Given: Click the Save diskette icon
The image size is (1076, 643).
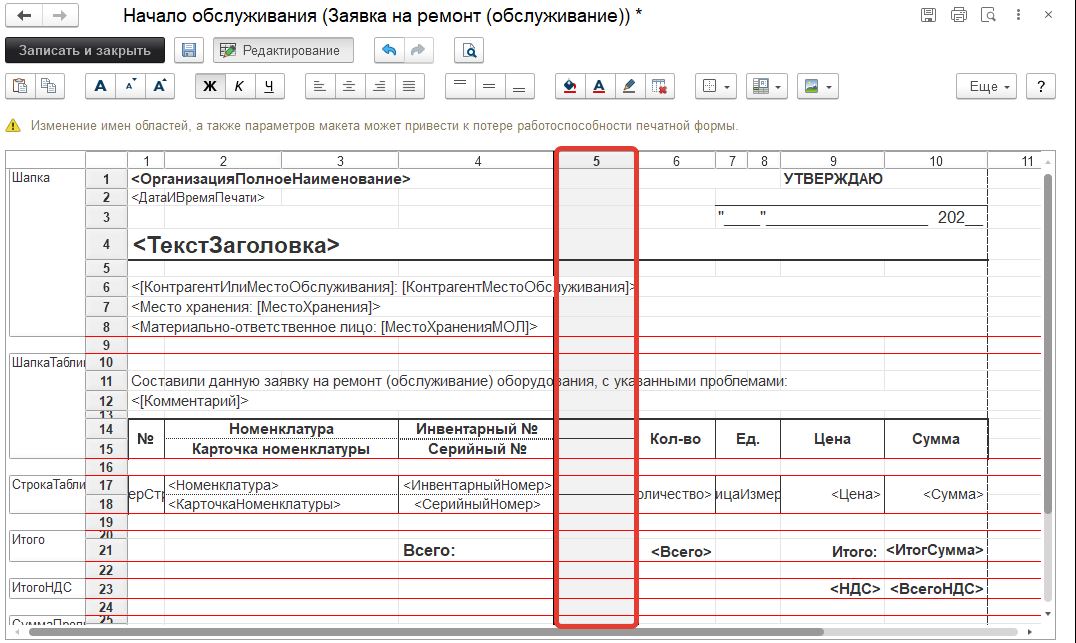Looking at the screenshot, I should click(188, 50).
